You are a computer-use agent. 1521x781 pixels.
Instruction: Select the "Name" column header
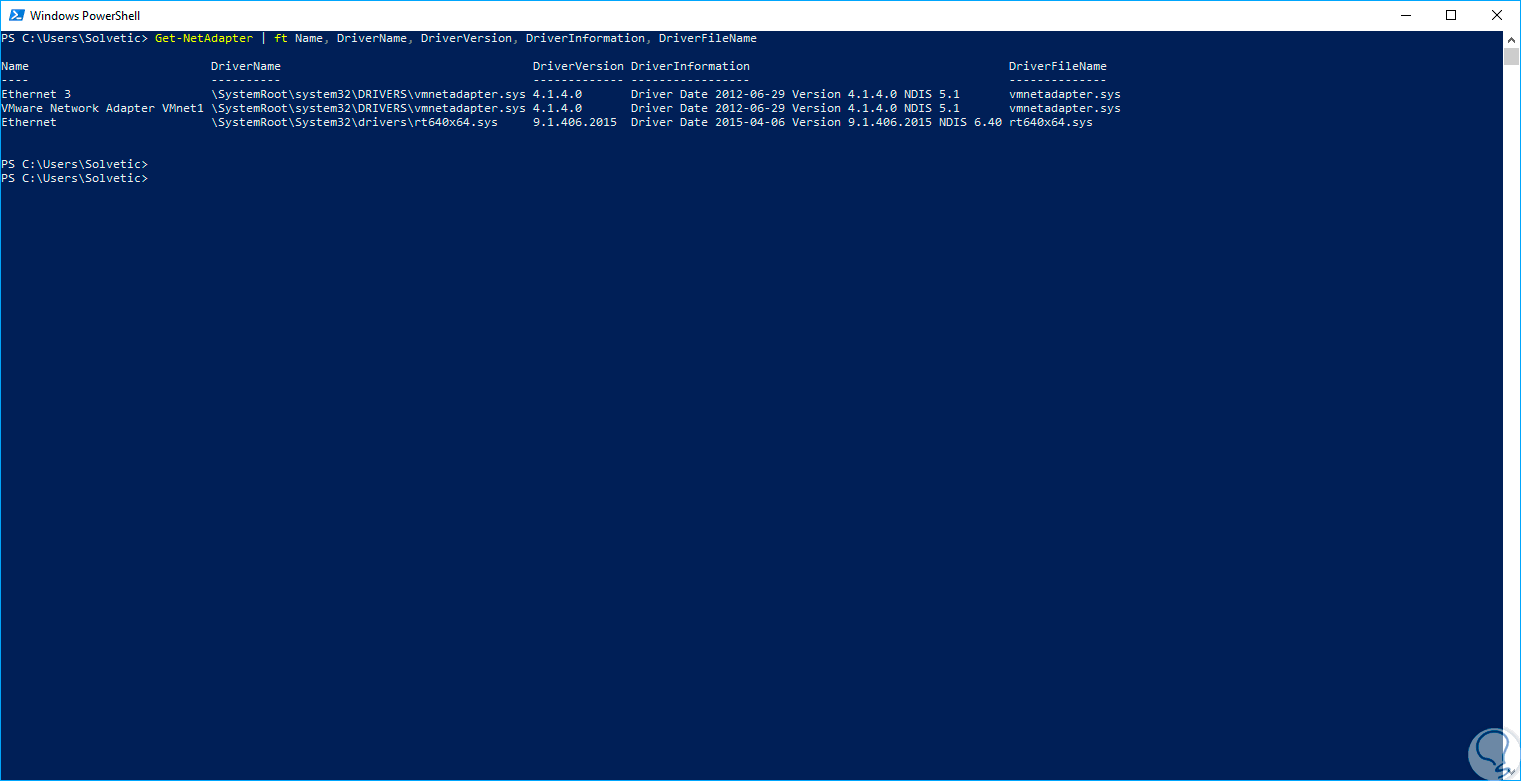point(15,66)
